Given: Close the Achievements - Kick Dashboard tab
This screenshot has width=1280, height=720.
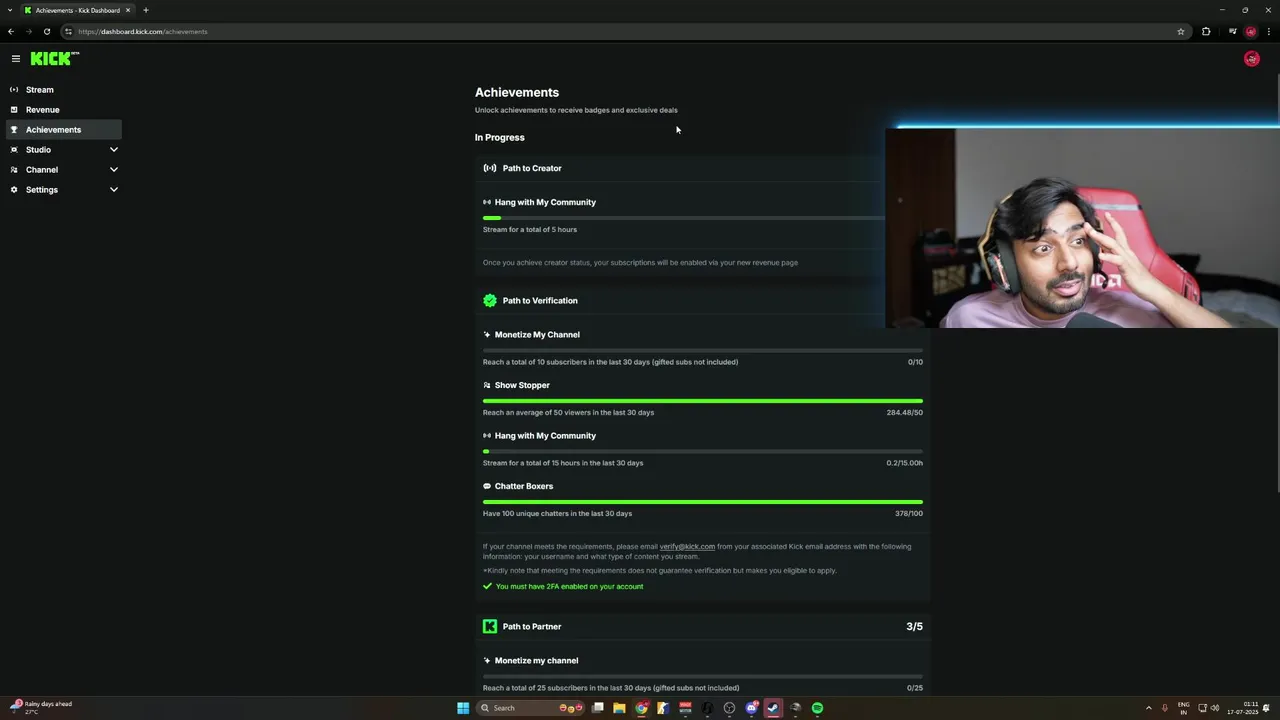Looking at the screenshot, I should coord(128,10).
